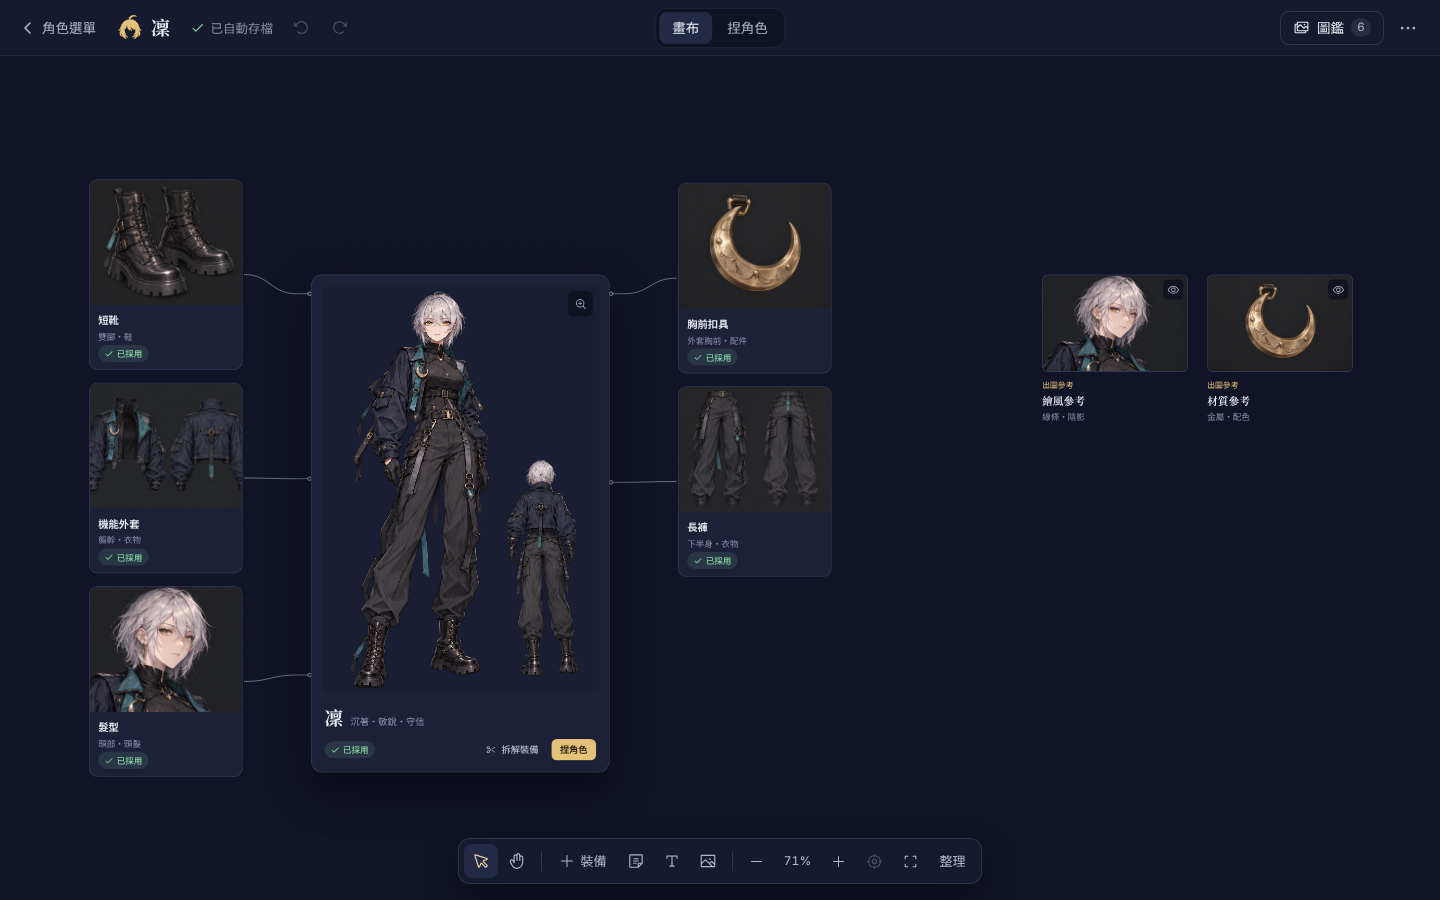Toggle 已採用 on the 髮型 card

coord(123,761)
